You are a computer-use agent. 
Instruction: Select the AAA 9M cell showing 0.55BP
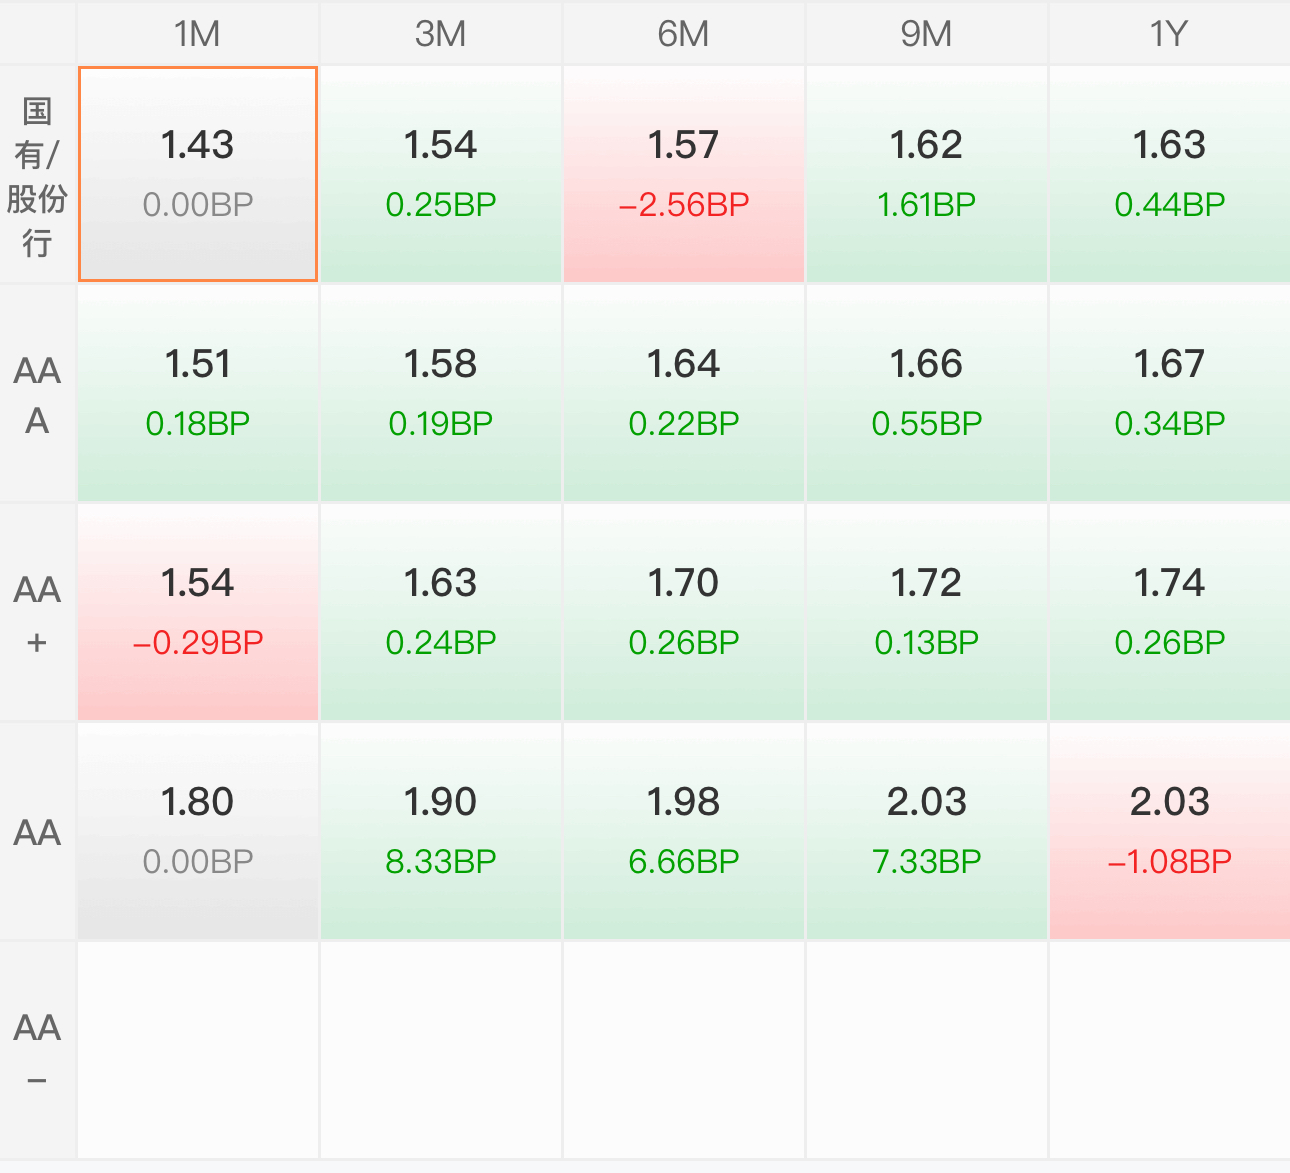coord(927,393)
